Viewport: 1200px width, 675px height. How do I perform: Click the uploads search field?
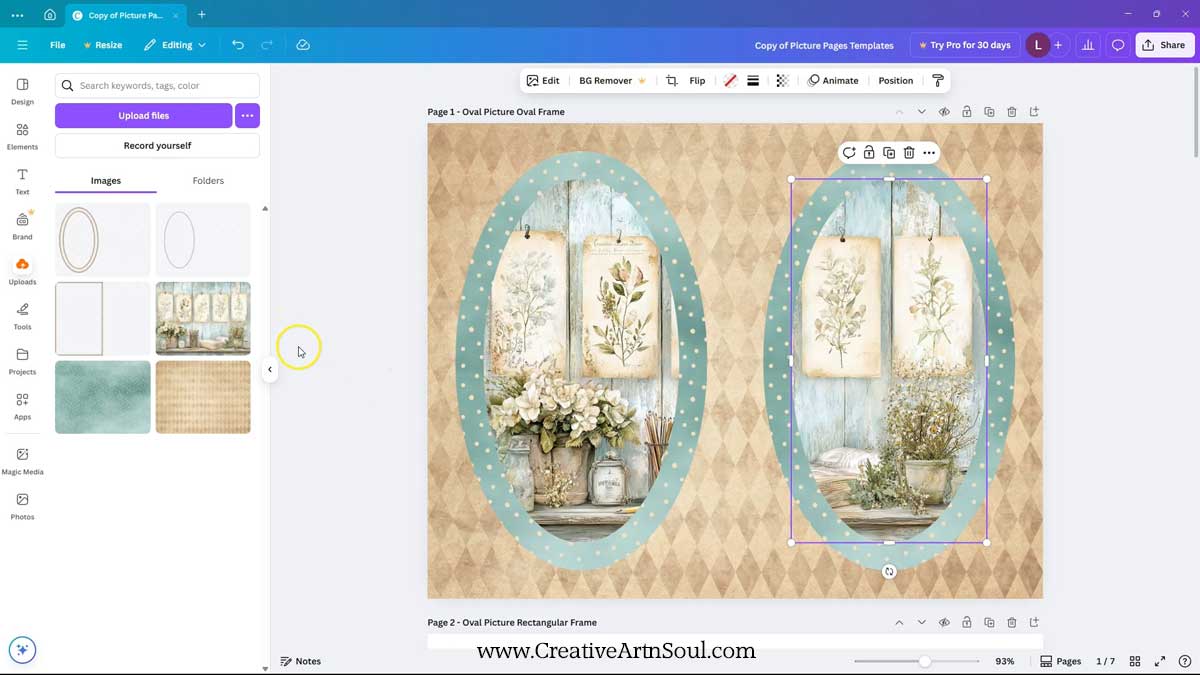point(157,86)
